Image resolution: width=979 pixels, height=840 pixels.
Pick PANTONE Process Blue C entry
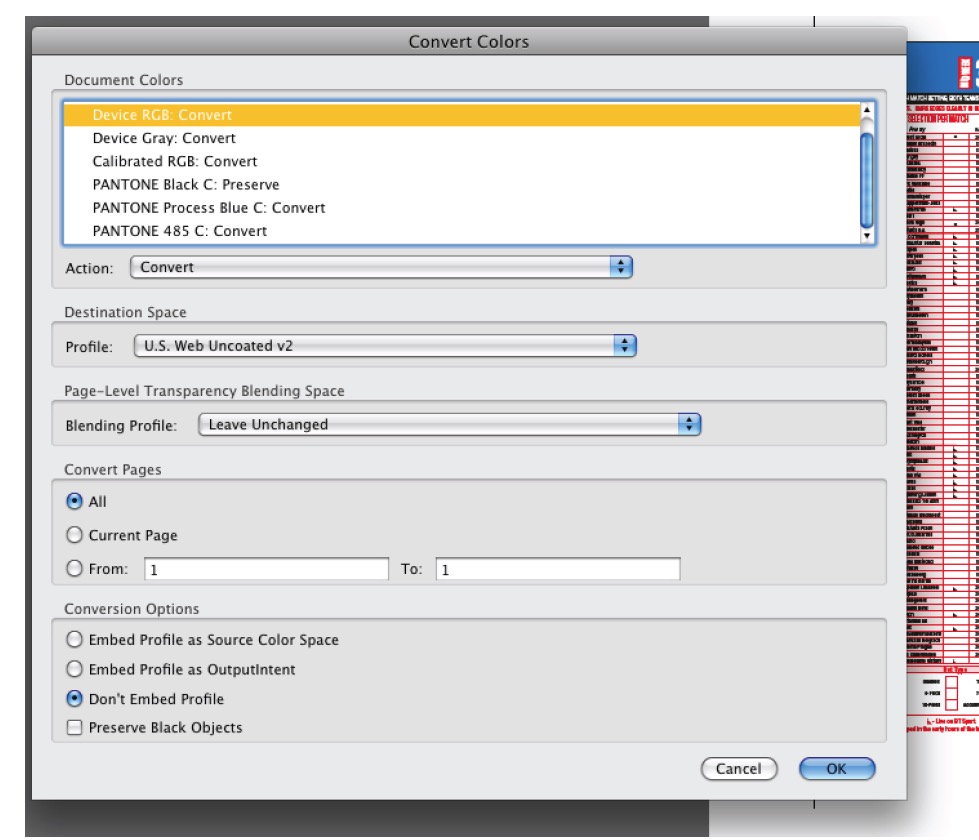208,208
